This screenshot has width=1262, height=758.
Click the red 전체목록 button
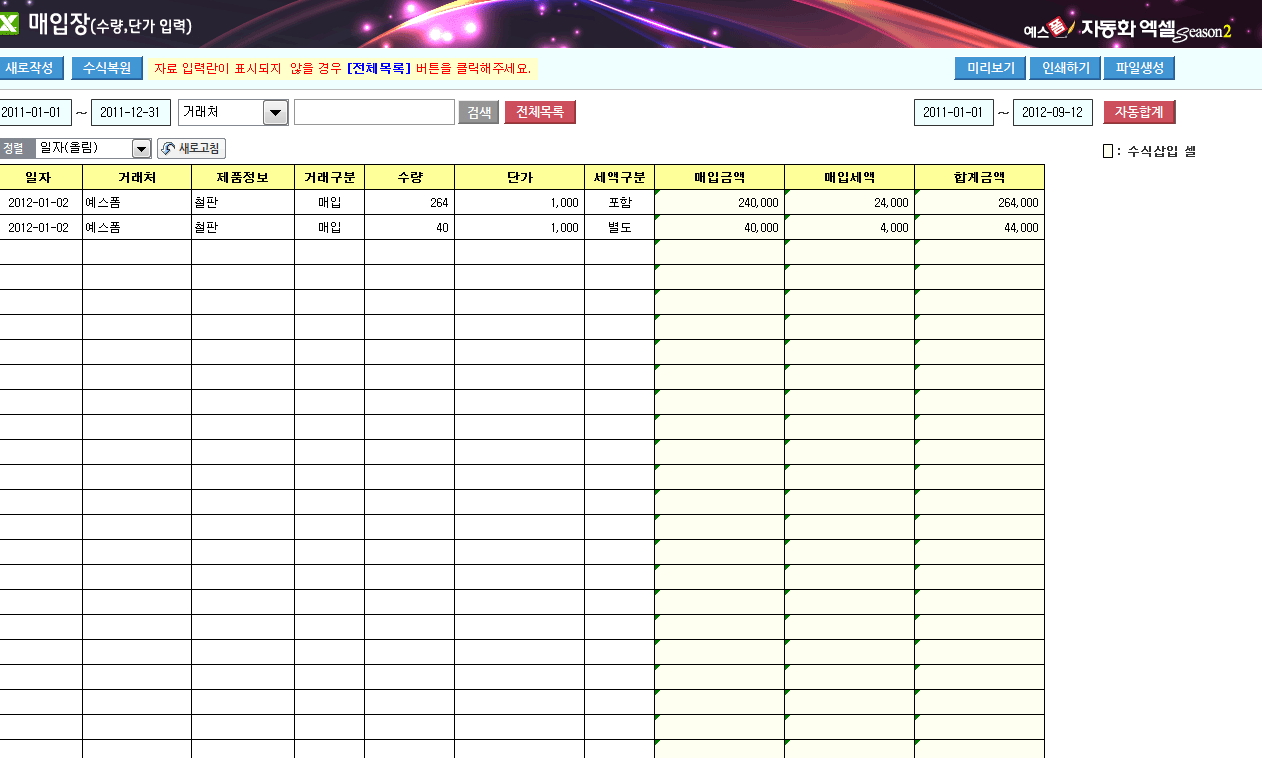[x=540, y=112]
